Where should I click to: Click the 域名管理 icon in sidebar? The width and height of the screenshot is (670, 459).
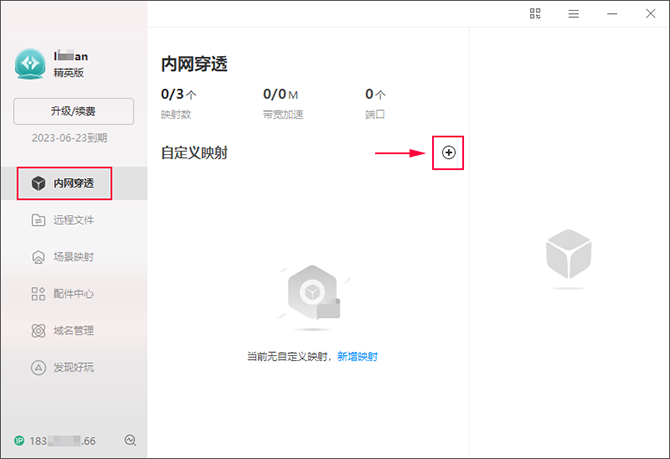coord(38,330)
